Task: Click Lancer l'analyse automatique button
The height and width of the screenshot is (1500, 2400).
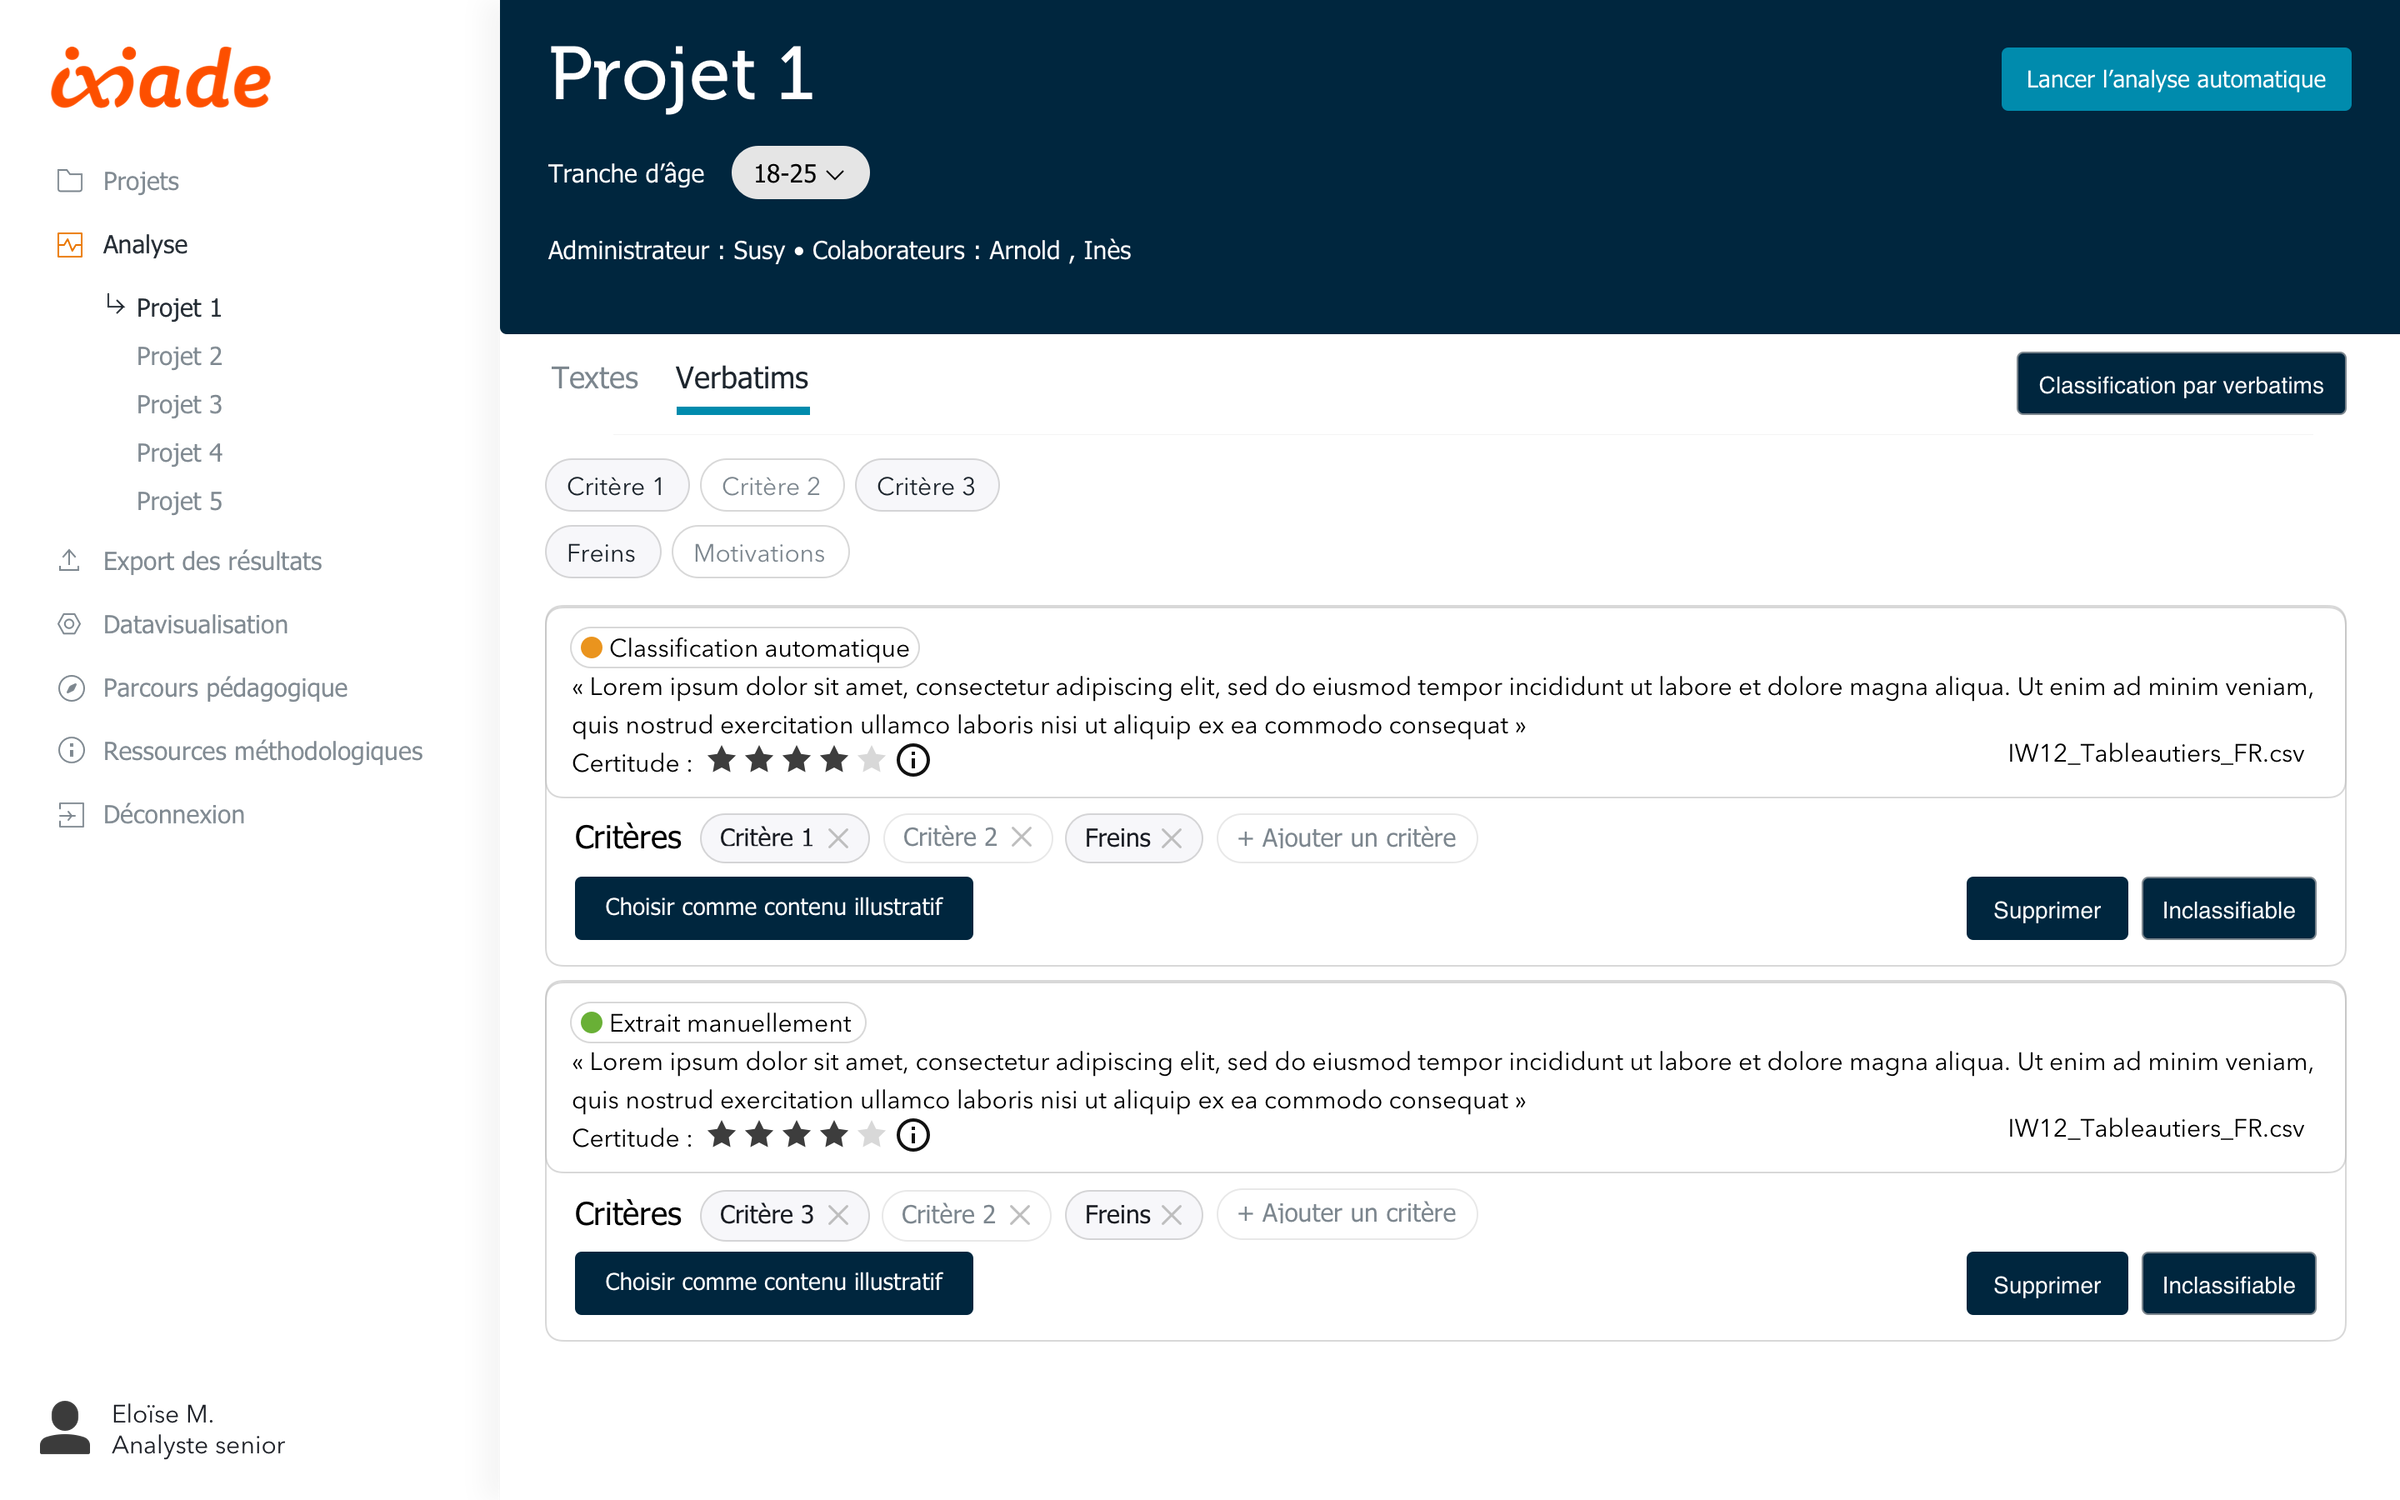Action: (2175, 80)
